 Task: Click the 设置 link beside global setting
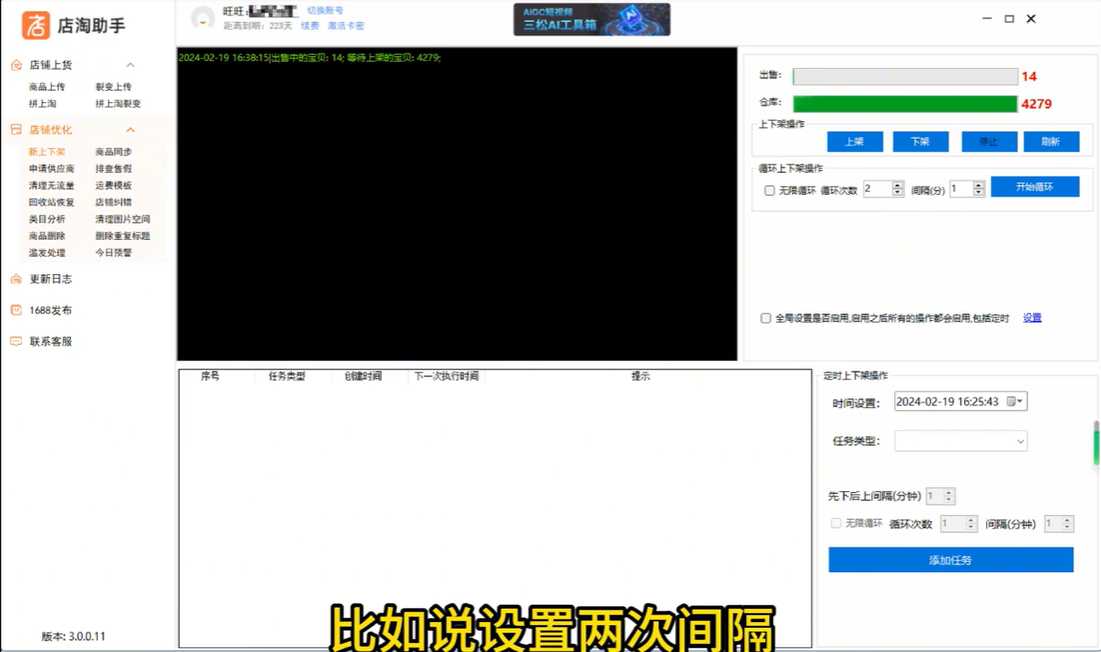(1032, 318)
